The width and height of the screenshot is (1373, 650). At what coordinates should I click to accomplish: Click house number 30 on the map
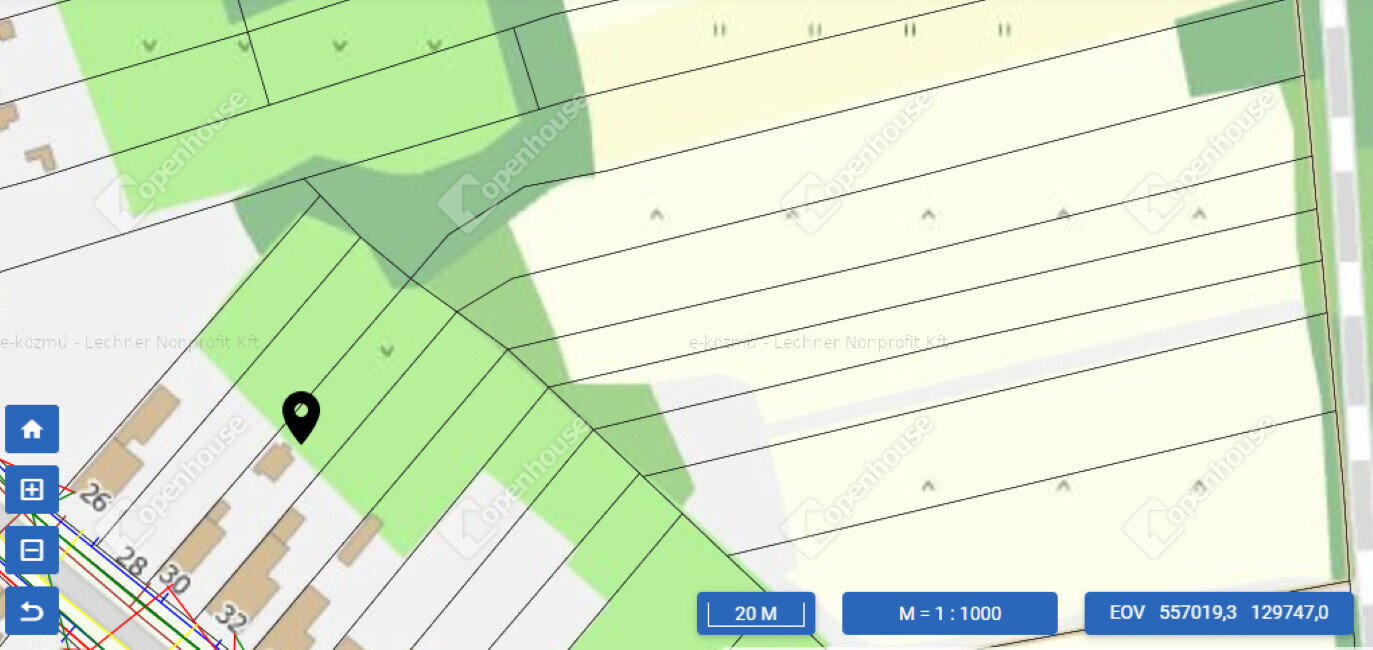click(174, 579)
